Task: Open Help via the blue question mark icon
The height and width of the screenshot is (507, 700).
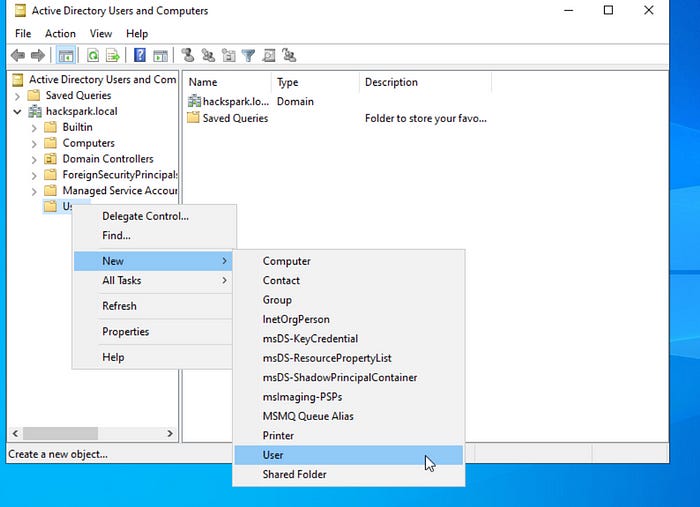Action: point(140,56)
